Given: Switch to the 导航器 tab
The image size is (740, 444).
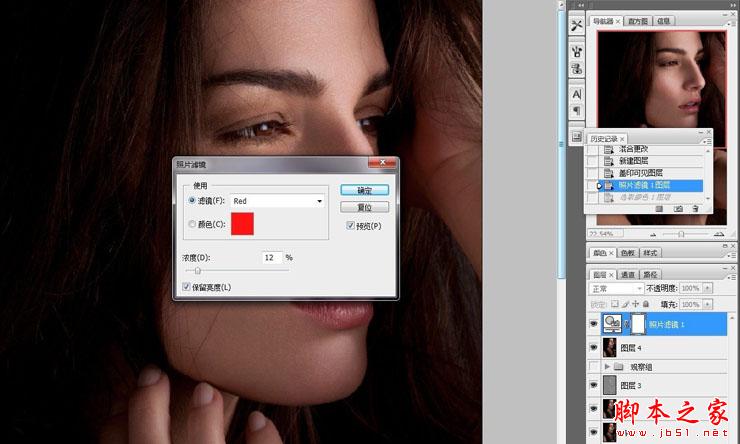Looking at the screenshot, I should [603, 21].
